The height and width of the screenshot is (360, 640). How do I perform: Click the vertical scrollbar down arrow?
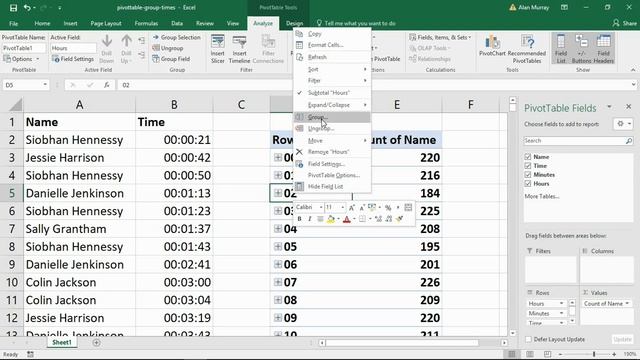pyautogui.click(x=513, y=333)
